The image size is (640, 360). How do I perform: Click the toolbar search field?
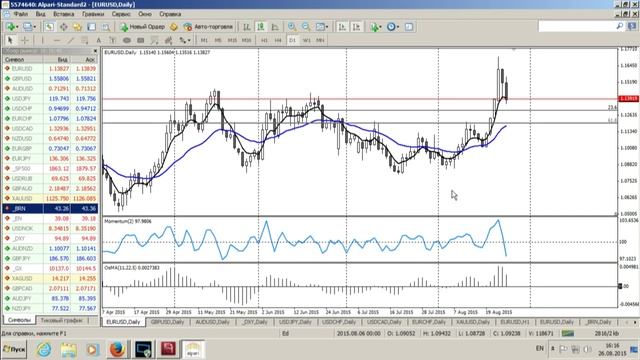[x=581, y=27]
